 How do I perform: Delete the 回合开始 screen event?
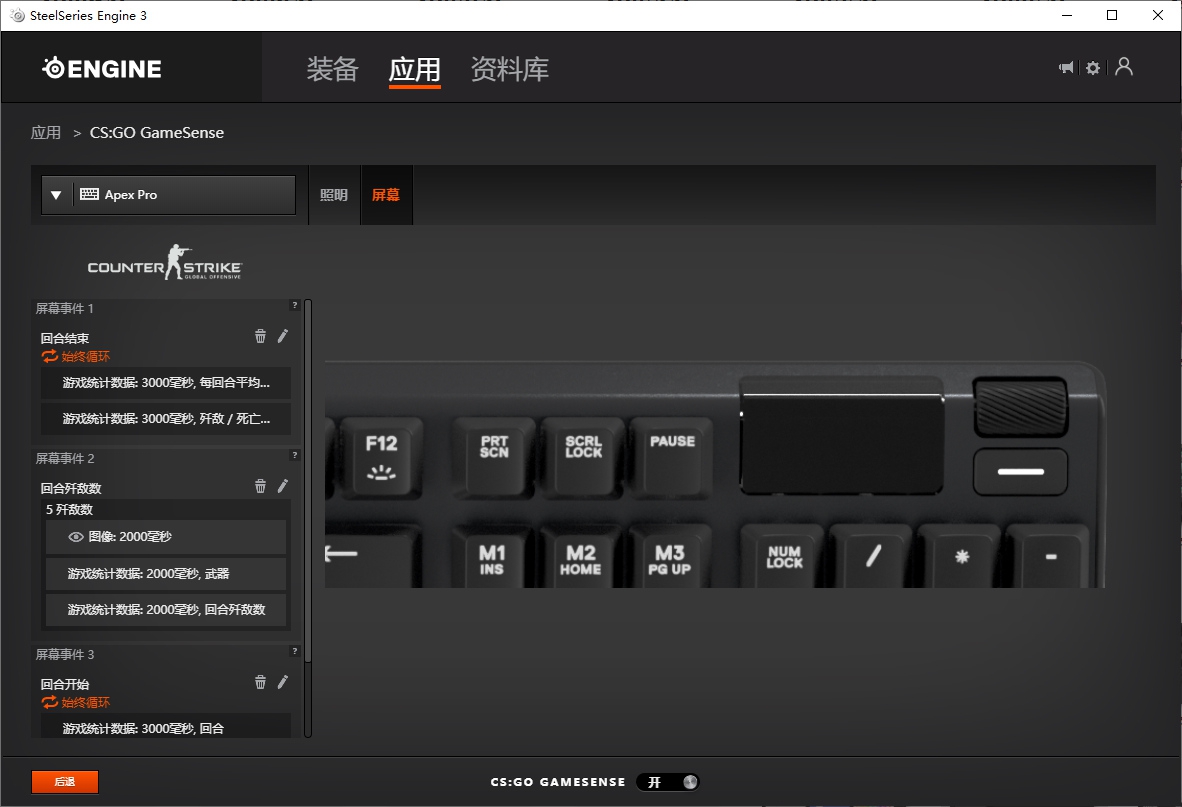tap(260, 682)
